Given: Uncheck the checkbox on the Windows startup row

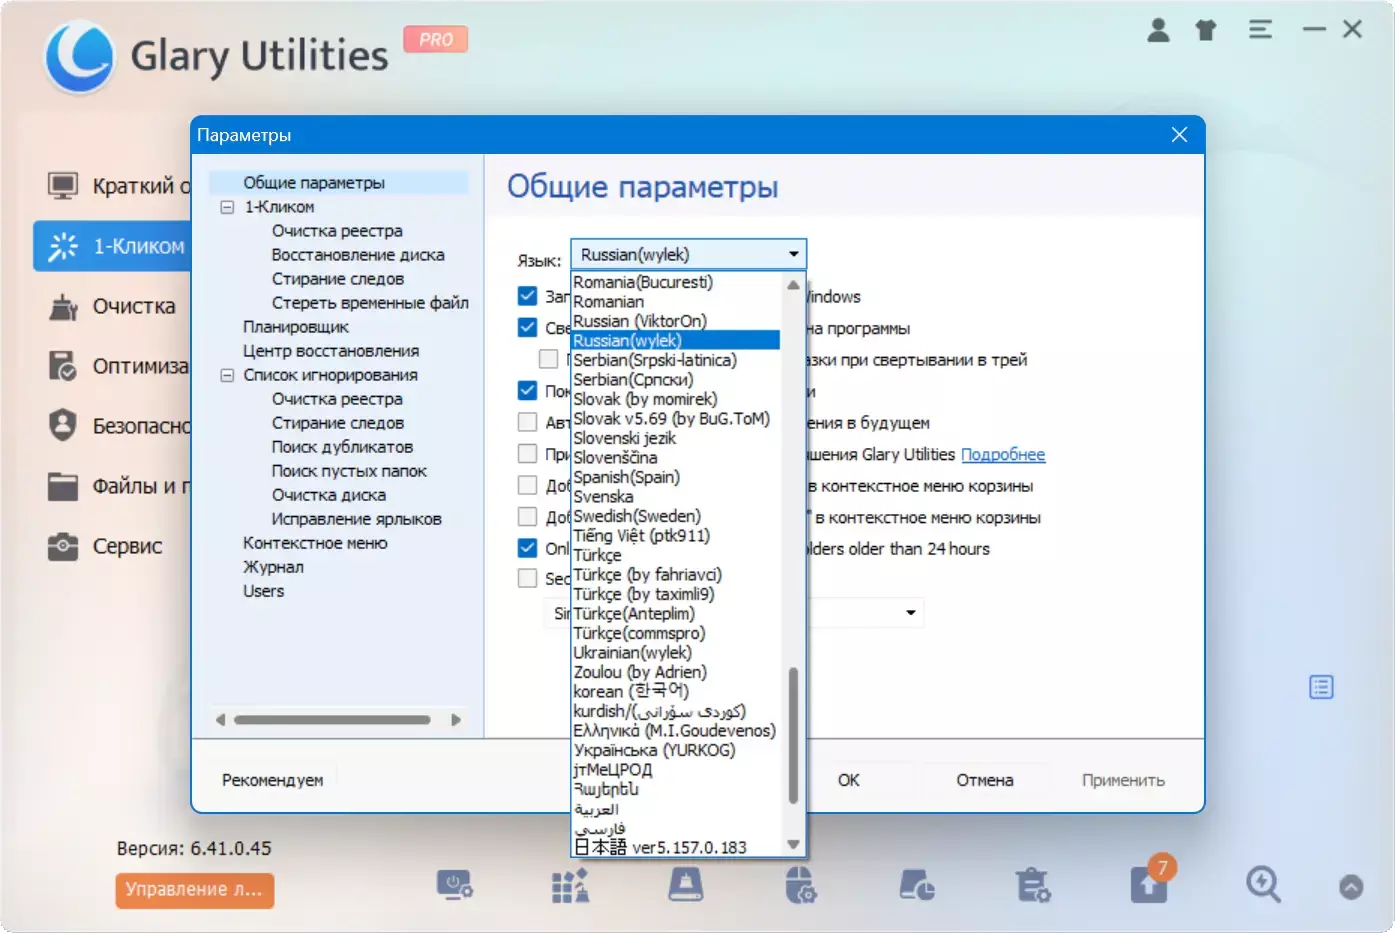Looking at the screenshot, I should point(527,296).
